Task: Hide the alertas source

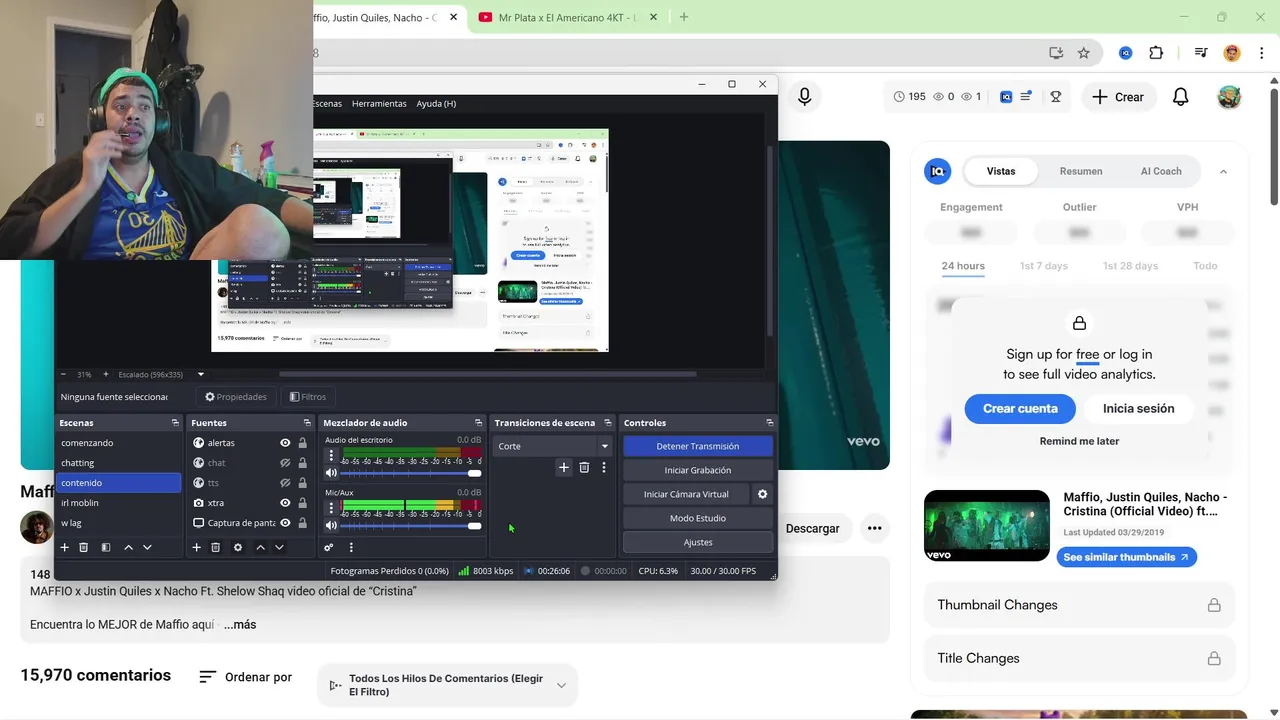Action: [x=285, y=443]
